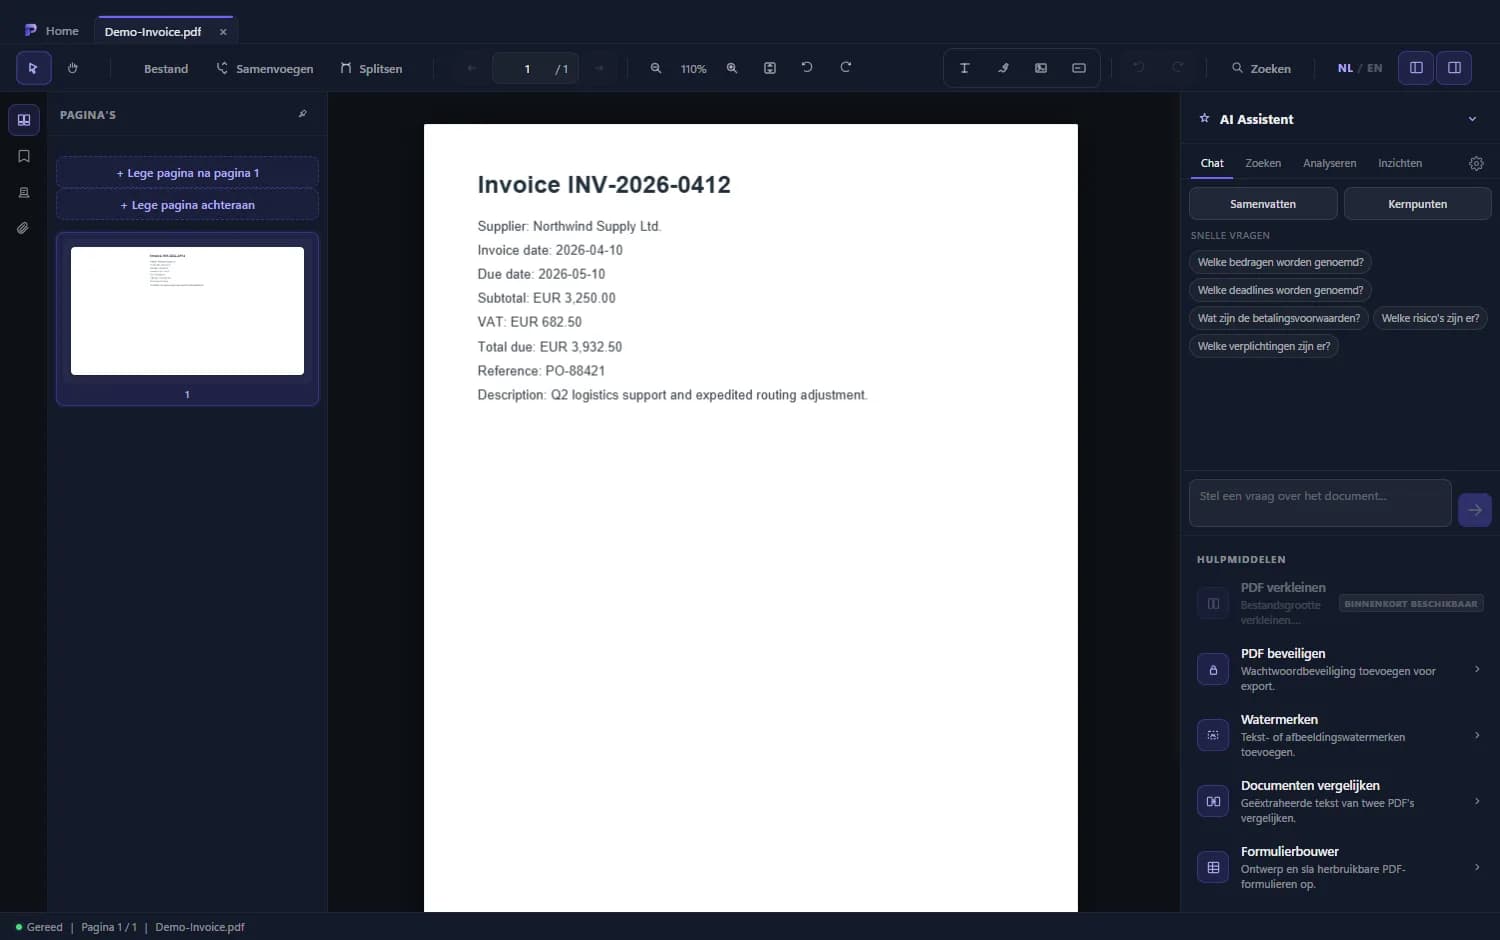Image resolution: width=1500 pixels, height=940 pixels.
Task: Focus the document question input field
Action: coord(1320,503)
